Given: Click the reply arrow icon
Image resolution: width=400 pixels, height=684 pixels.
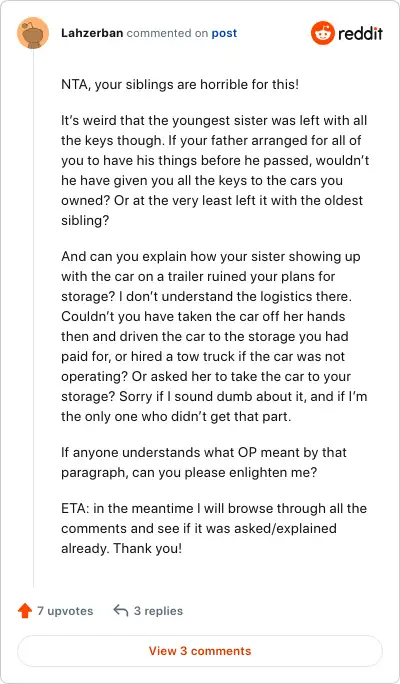Looking at the screenshot, I should pyautogui.click(x=120, y=611).
